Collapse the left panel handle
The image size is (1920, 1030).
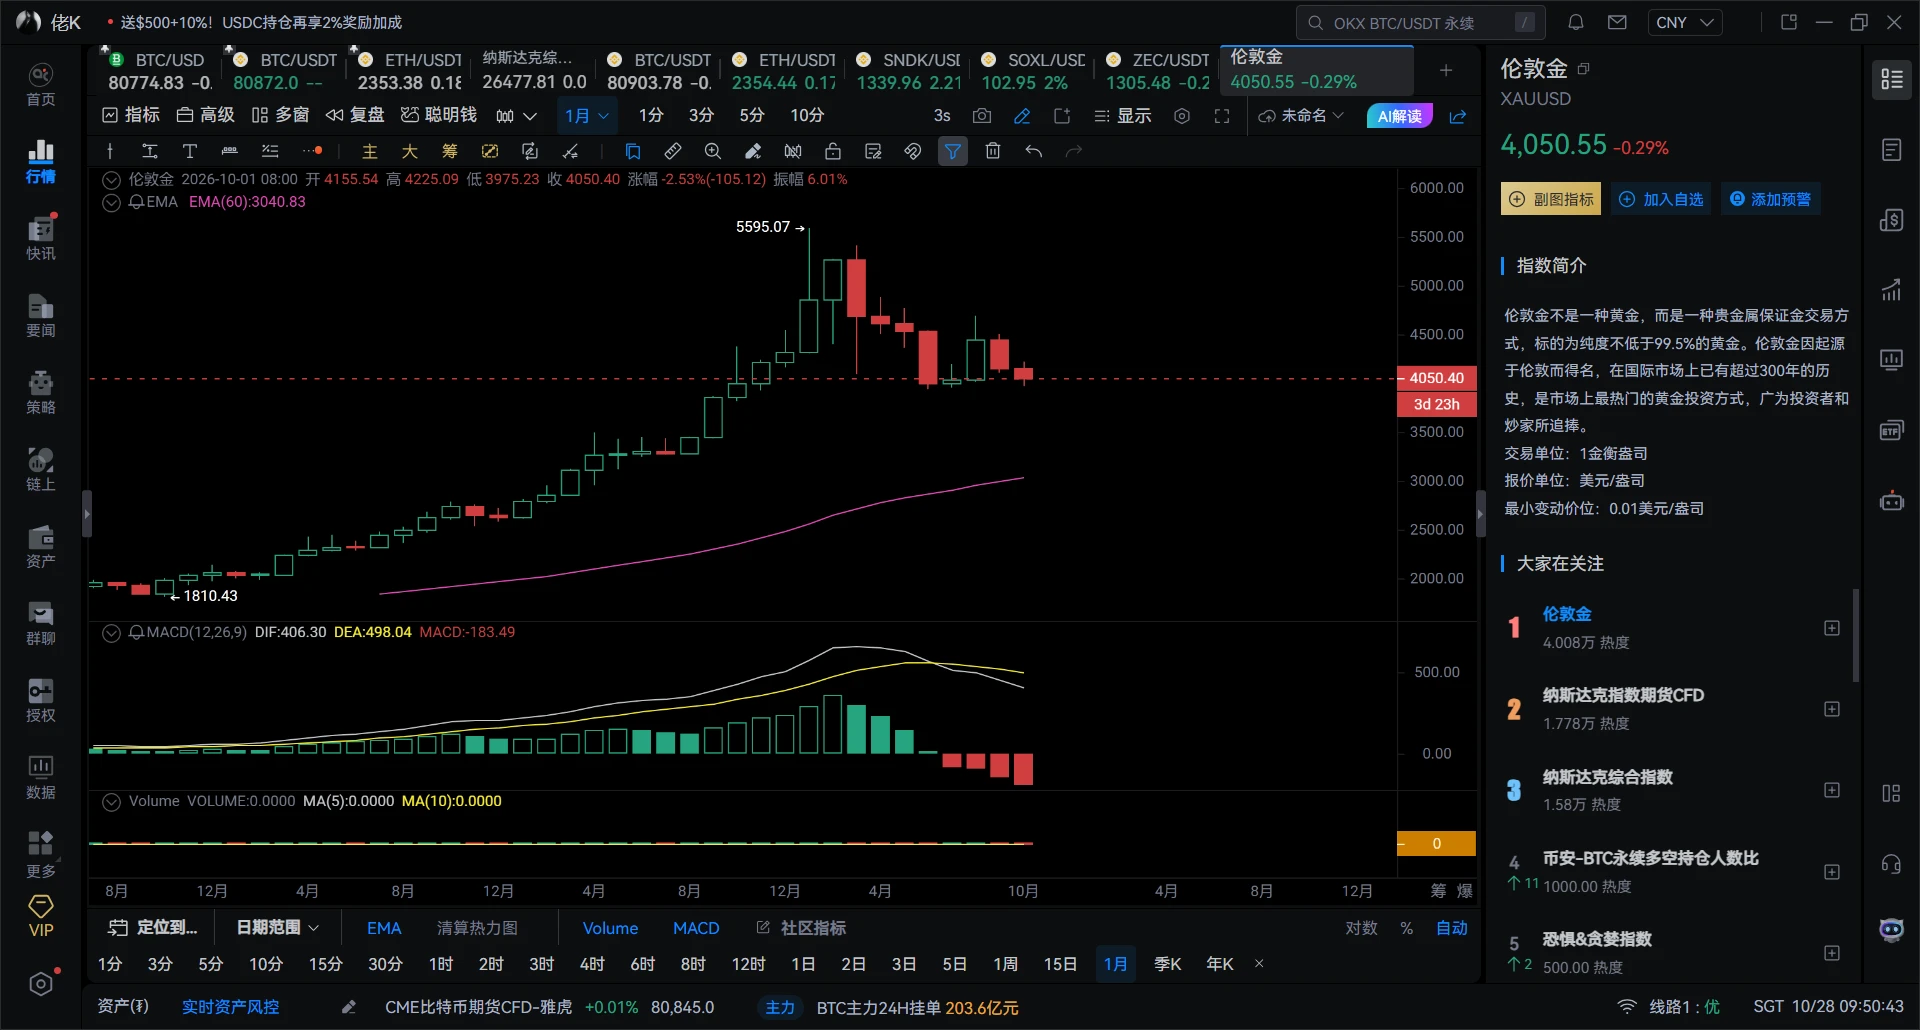pyautogui.click(x=87, y=514)
